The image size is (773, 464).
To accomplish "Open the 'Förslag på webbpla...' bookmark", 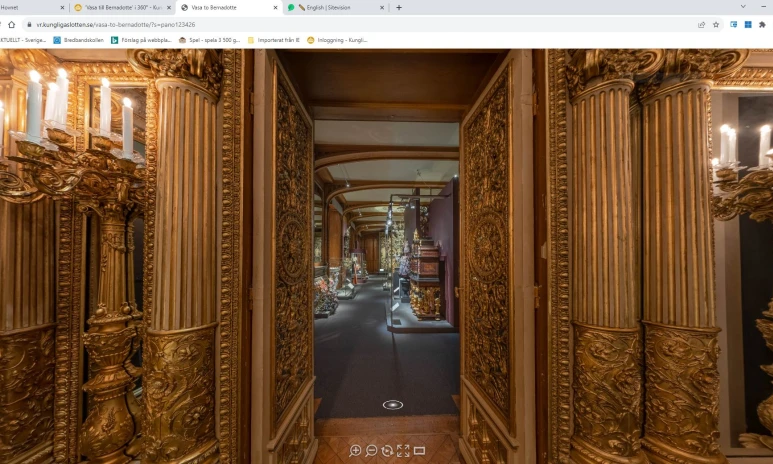I will coord(140,40).
